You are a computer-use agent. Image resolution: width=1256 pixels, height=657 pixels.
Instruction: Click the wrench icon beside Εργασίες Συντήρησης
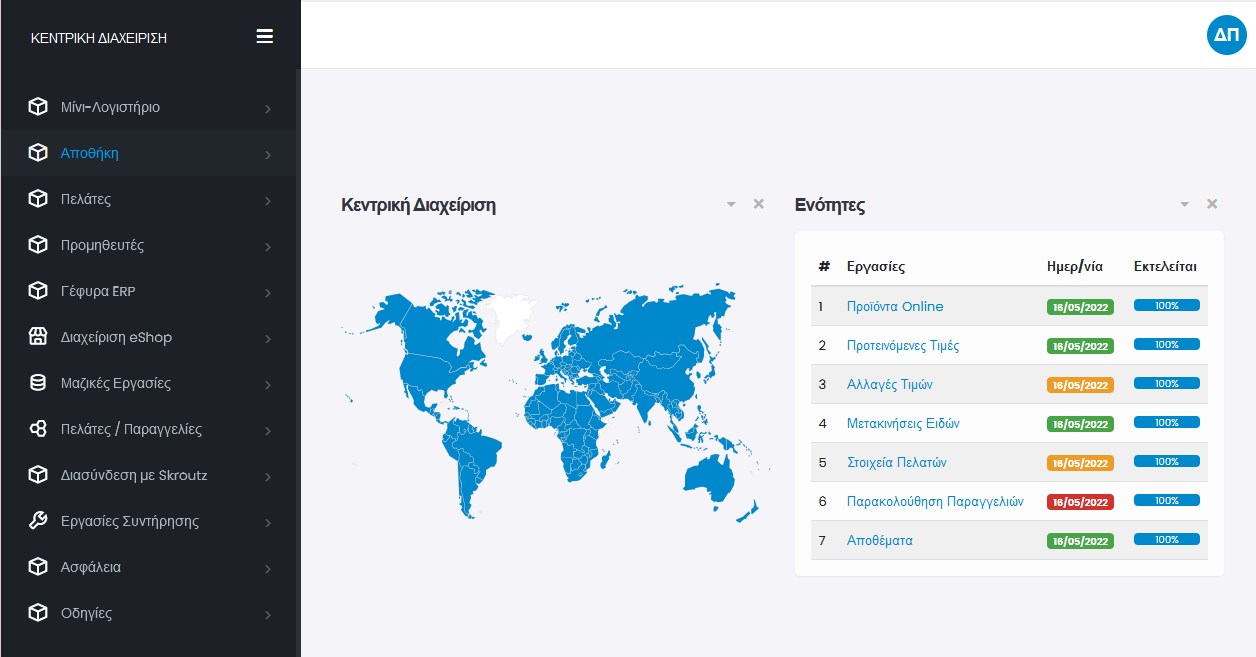click(x=38, y=521)
